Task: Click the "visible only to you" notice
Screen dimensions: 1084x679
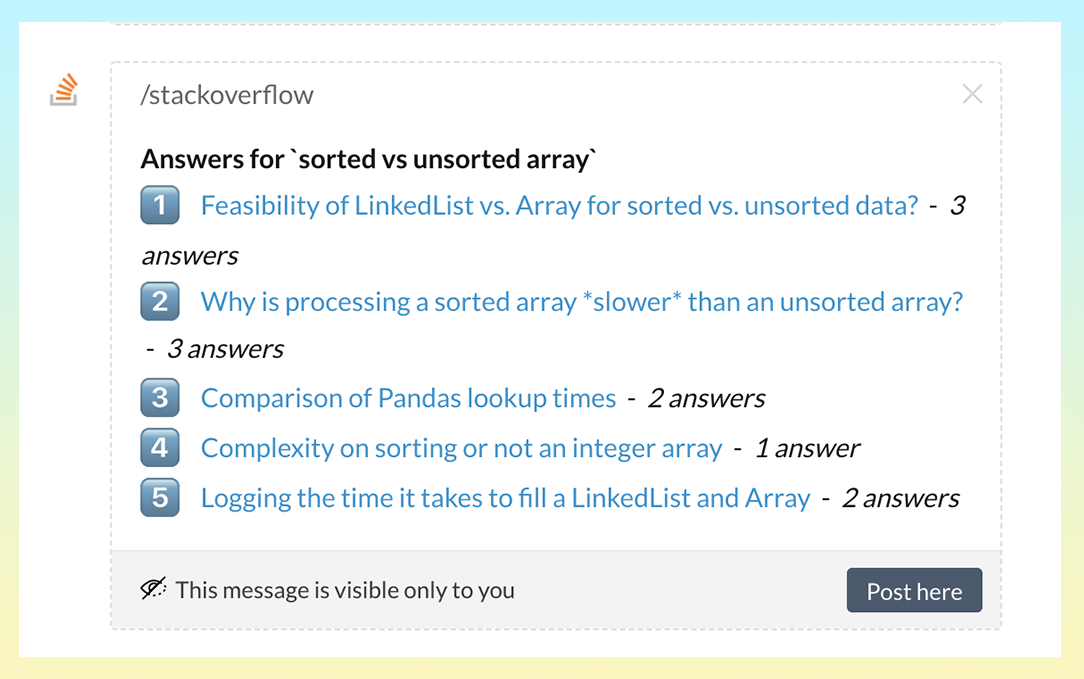Action: (345, 590)
